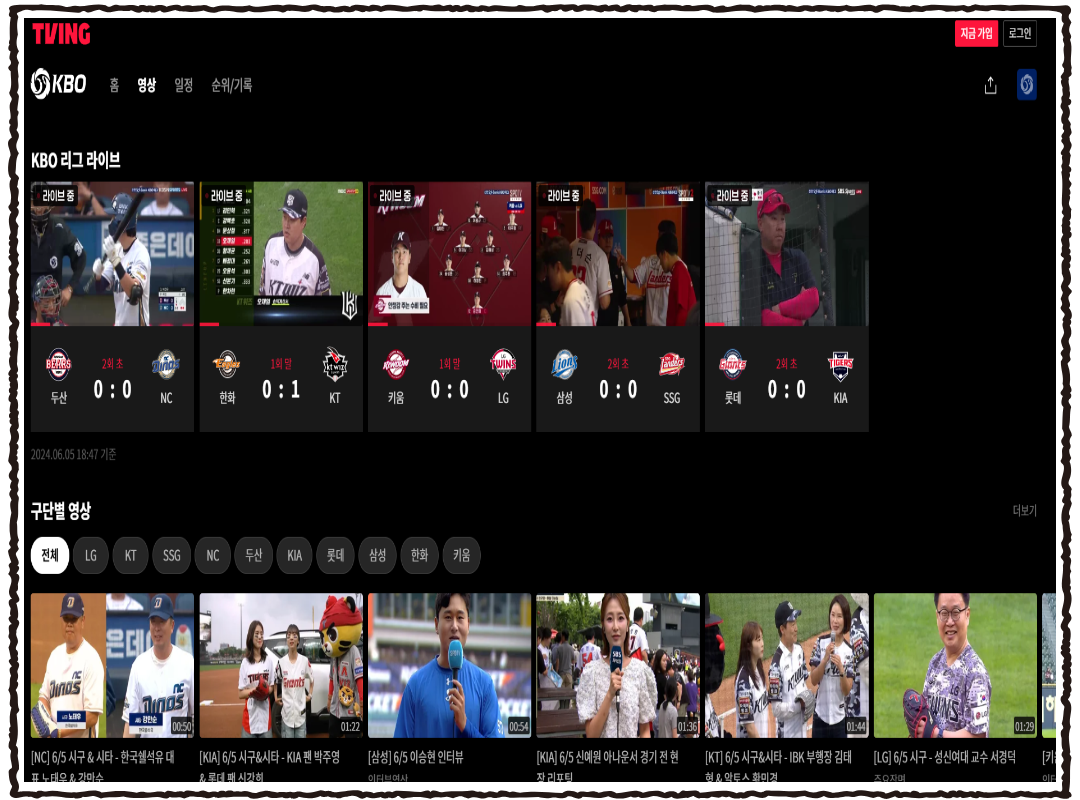
Task: Play the KIA 신예원 아나운서 video thumbnail
Action: 618,666
